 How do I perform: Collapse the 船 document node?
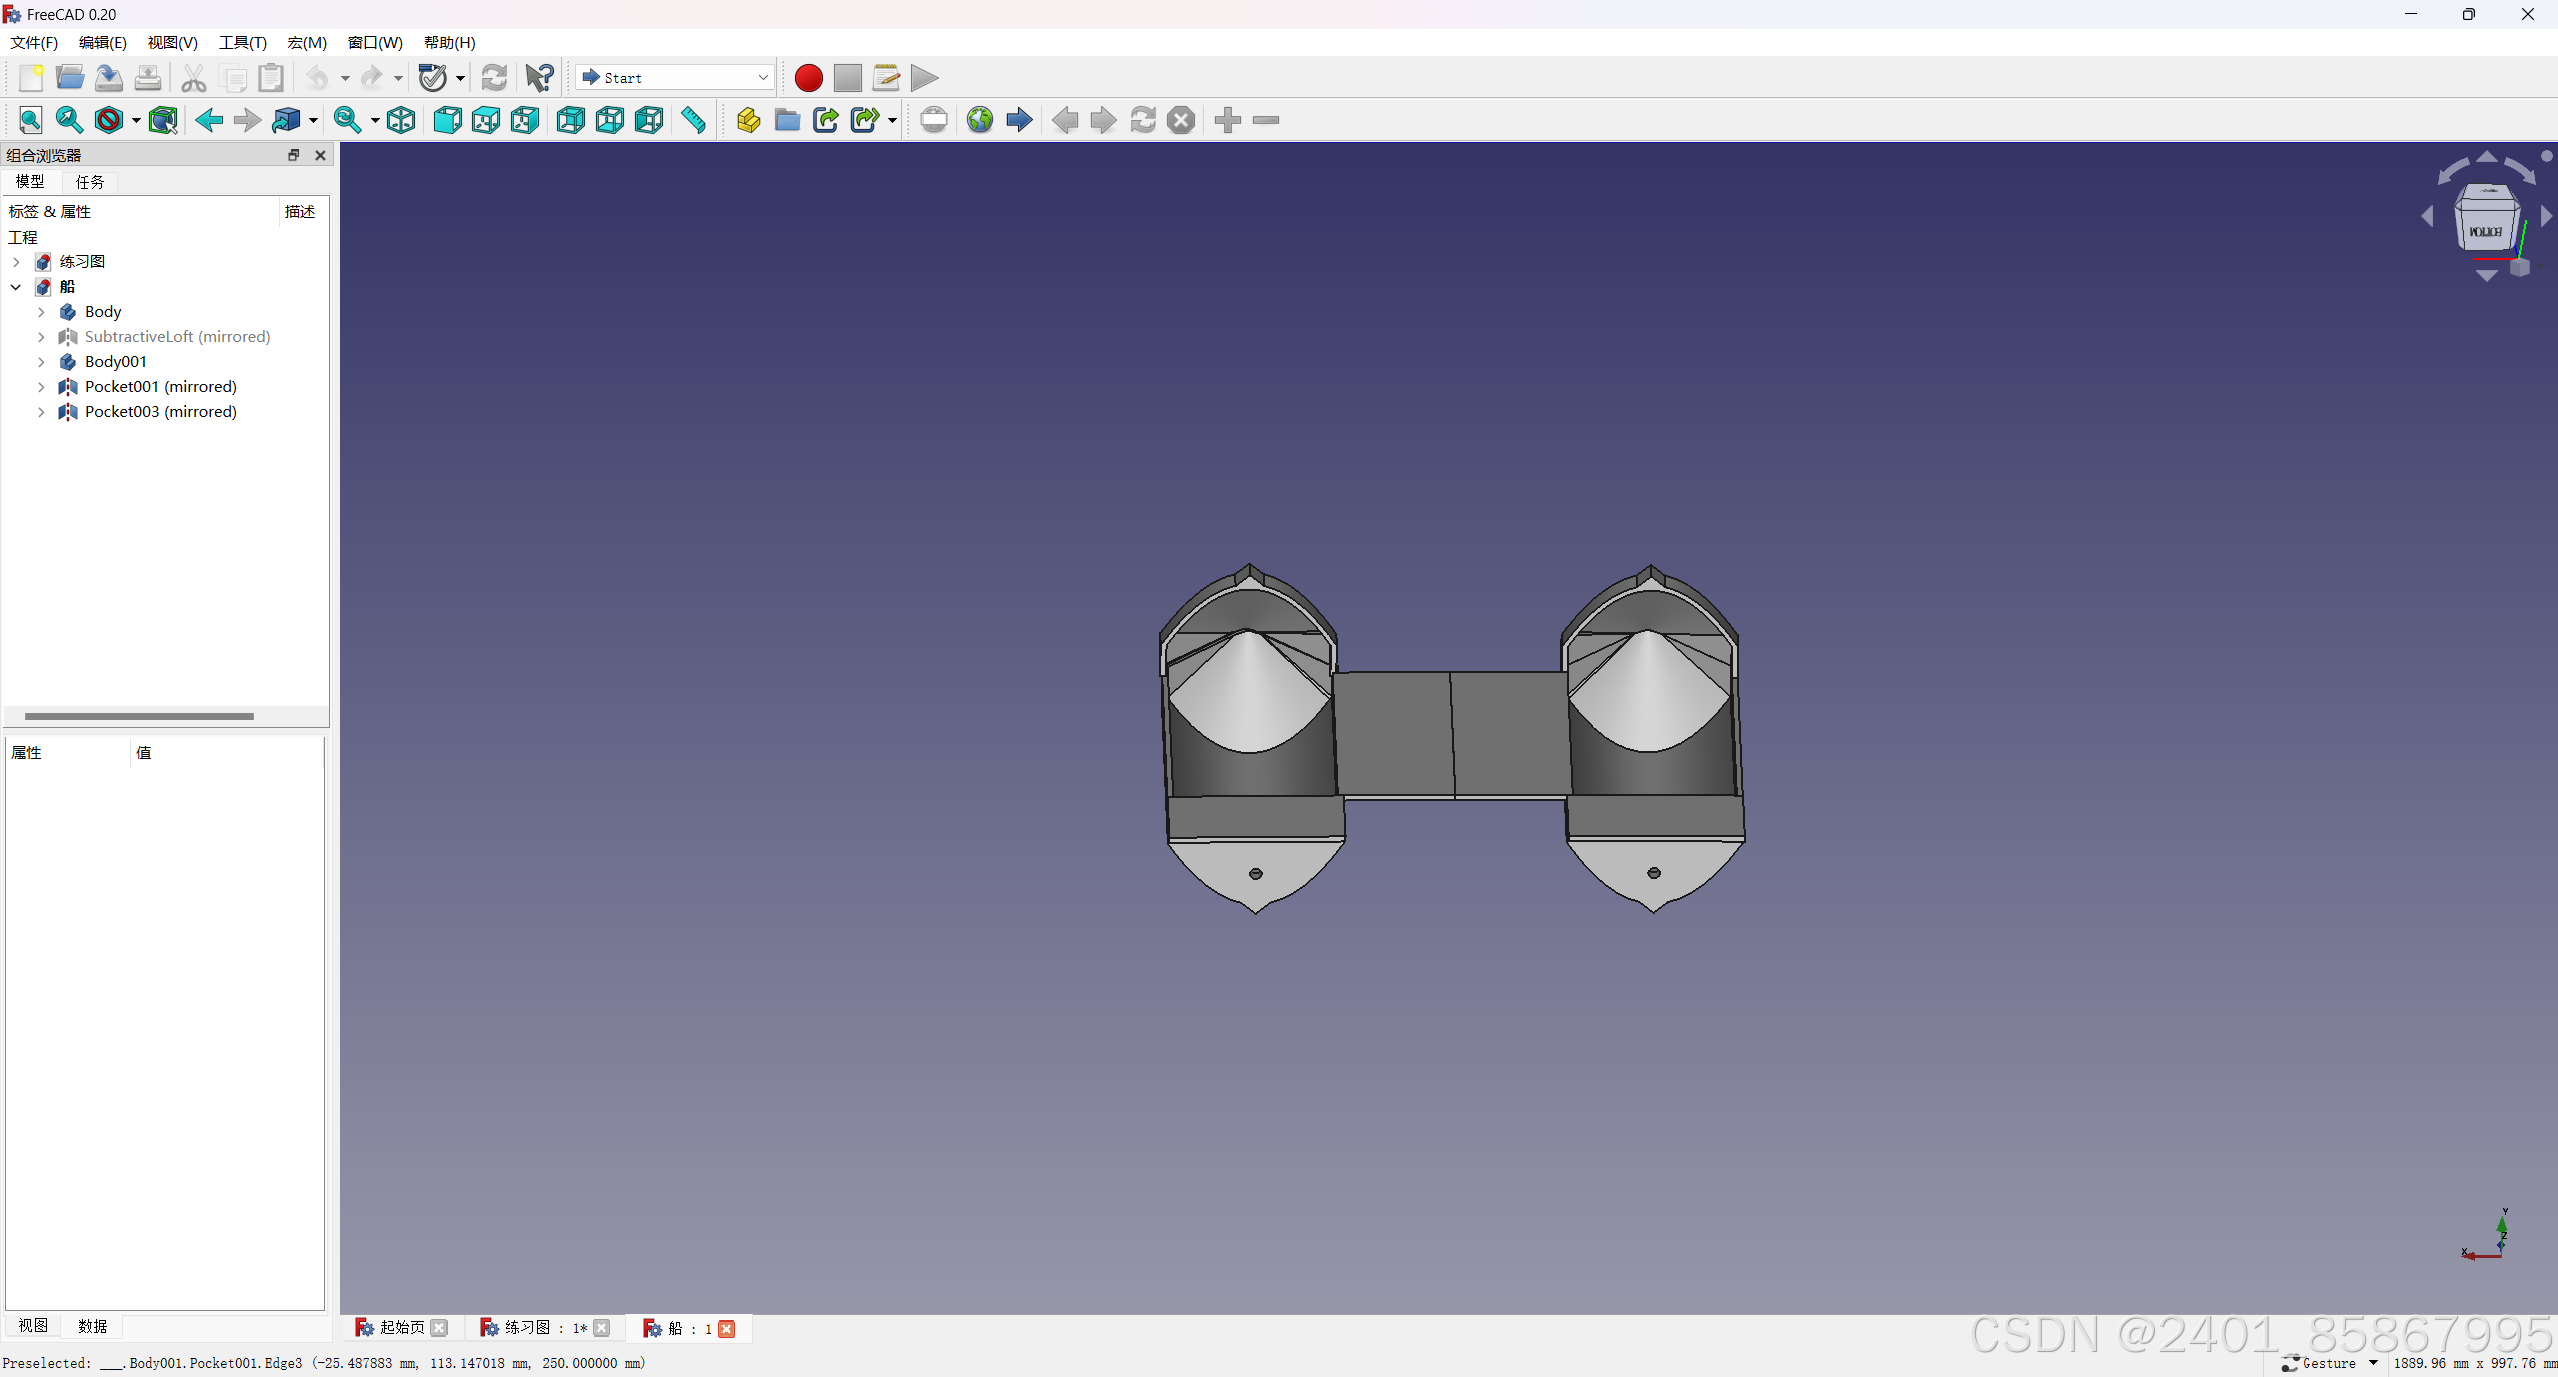[x=16, y=287]
